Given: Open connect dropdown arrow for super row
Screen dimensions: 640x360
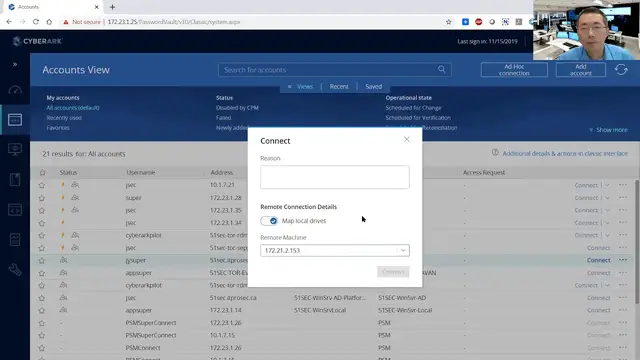Looking at the screenshot, I should (x=607, y=198).
